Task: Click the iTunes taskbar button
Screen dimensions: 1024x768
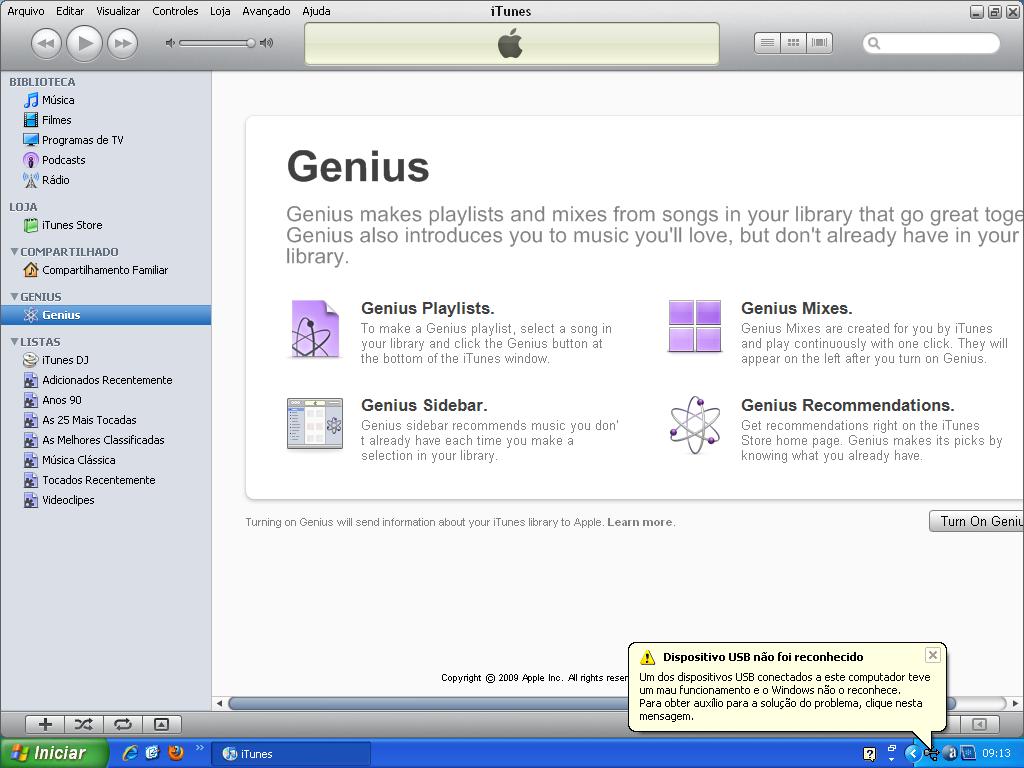Action: pyautogui.click(x=292, y=754)
